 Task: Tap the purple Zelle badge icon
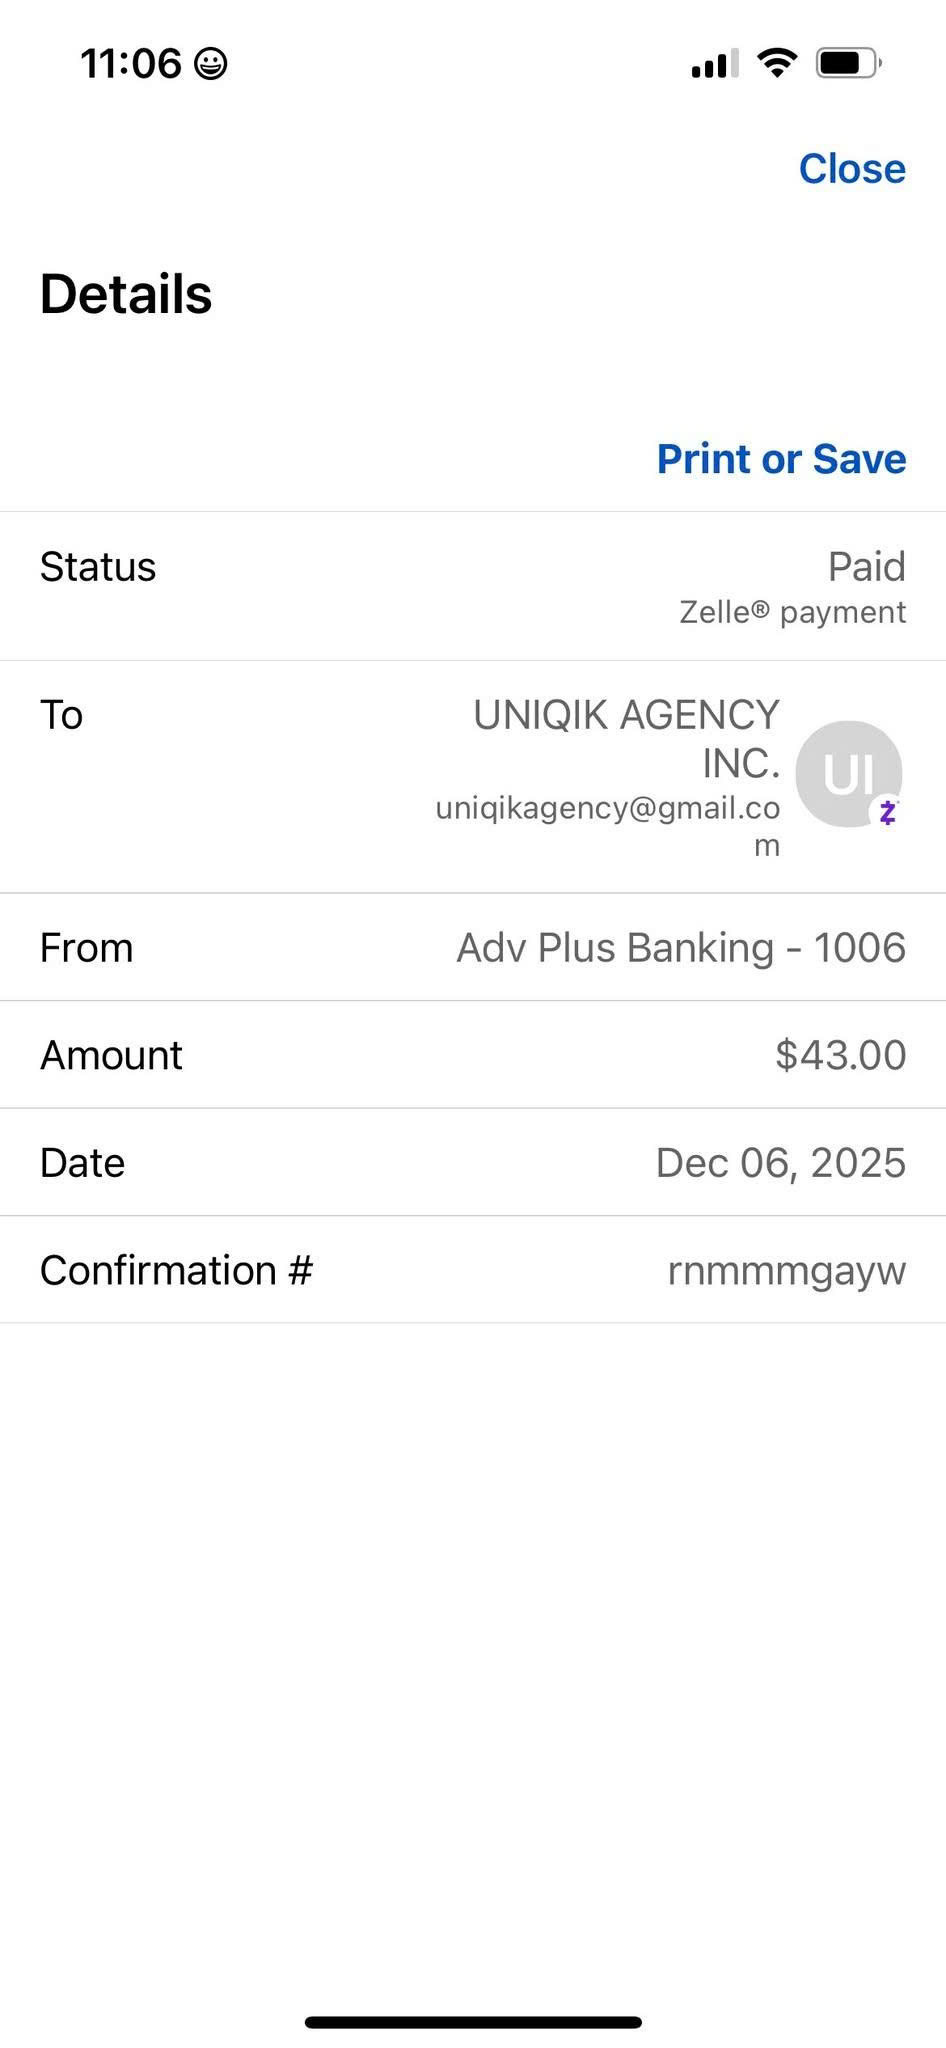(888, 812)
